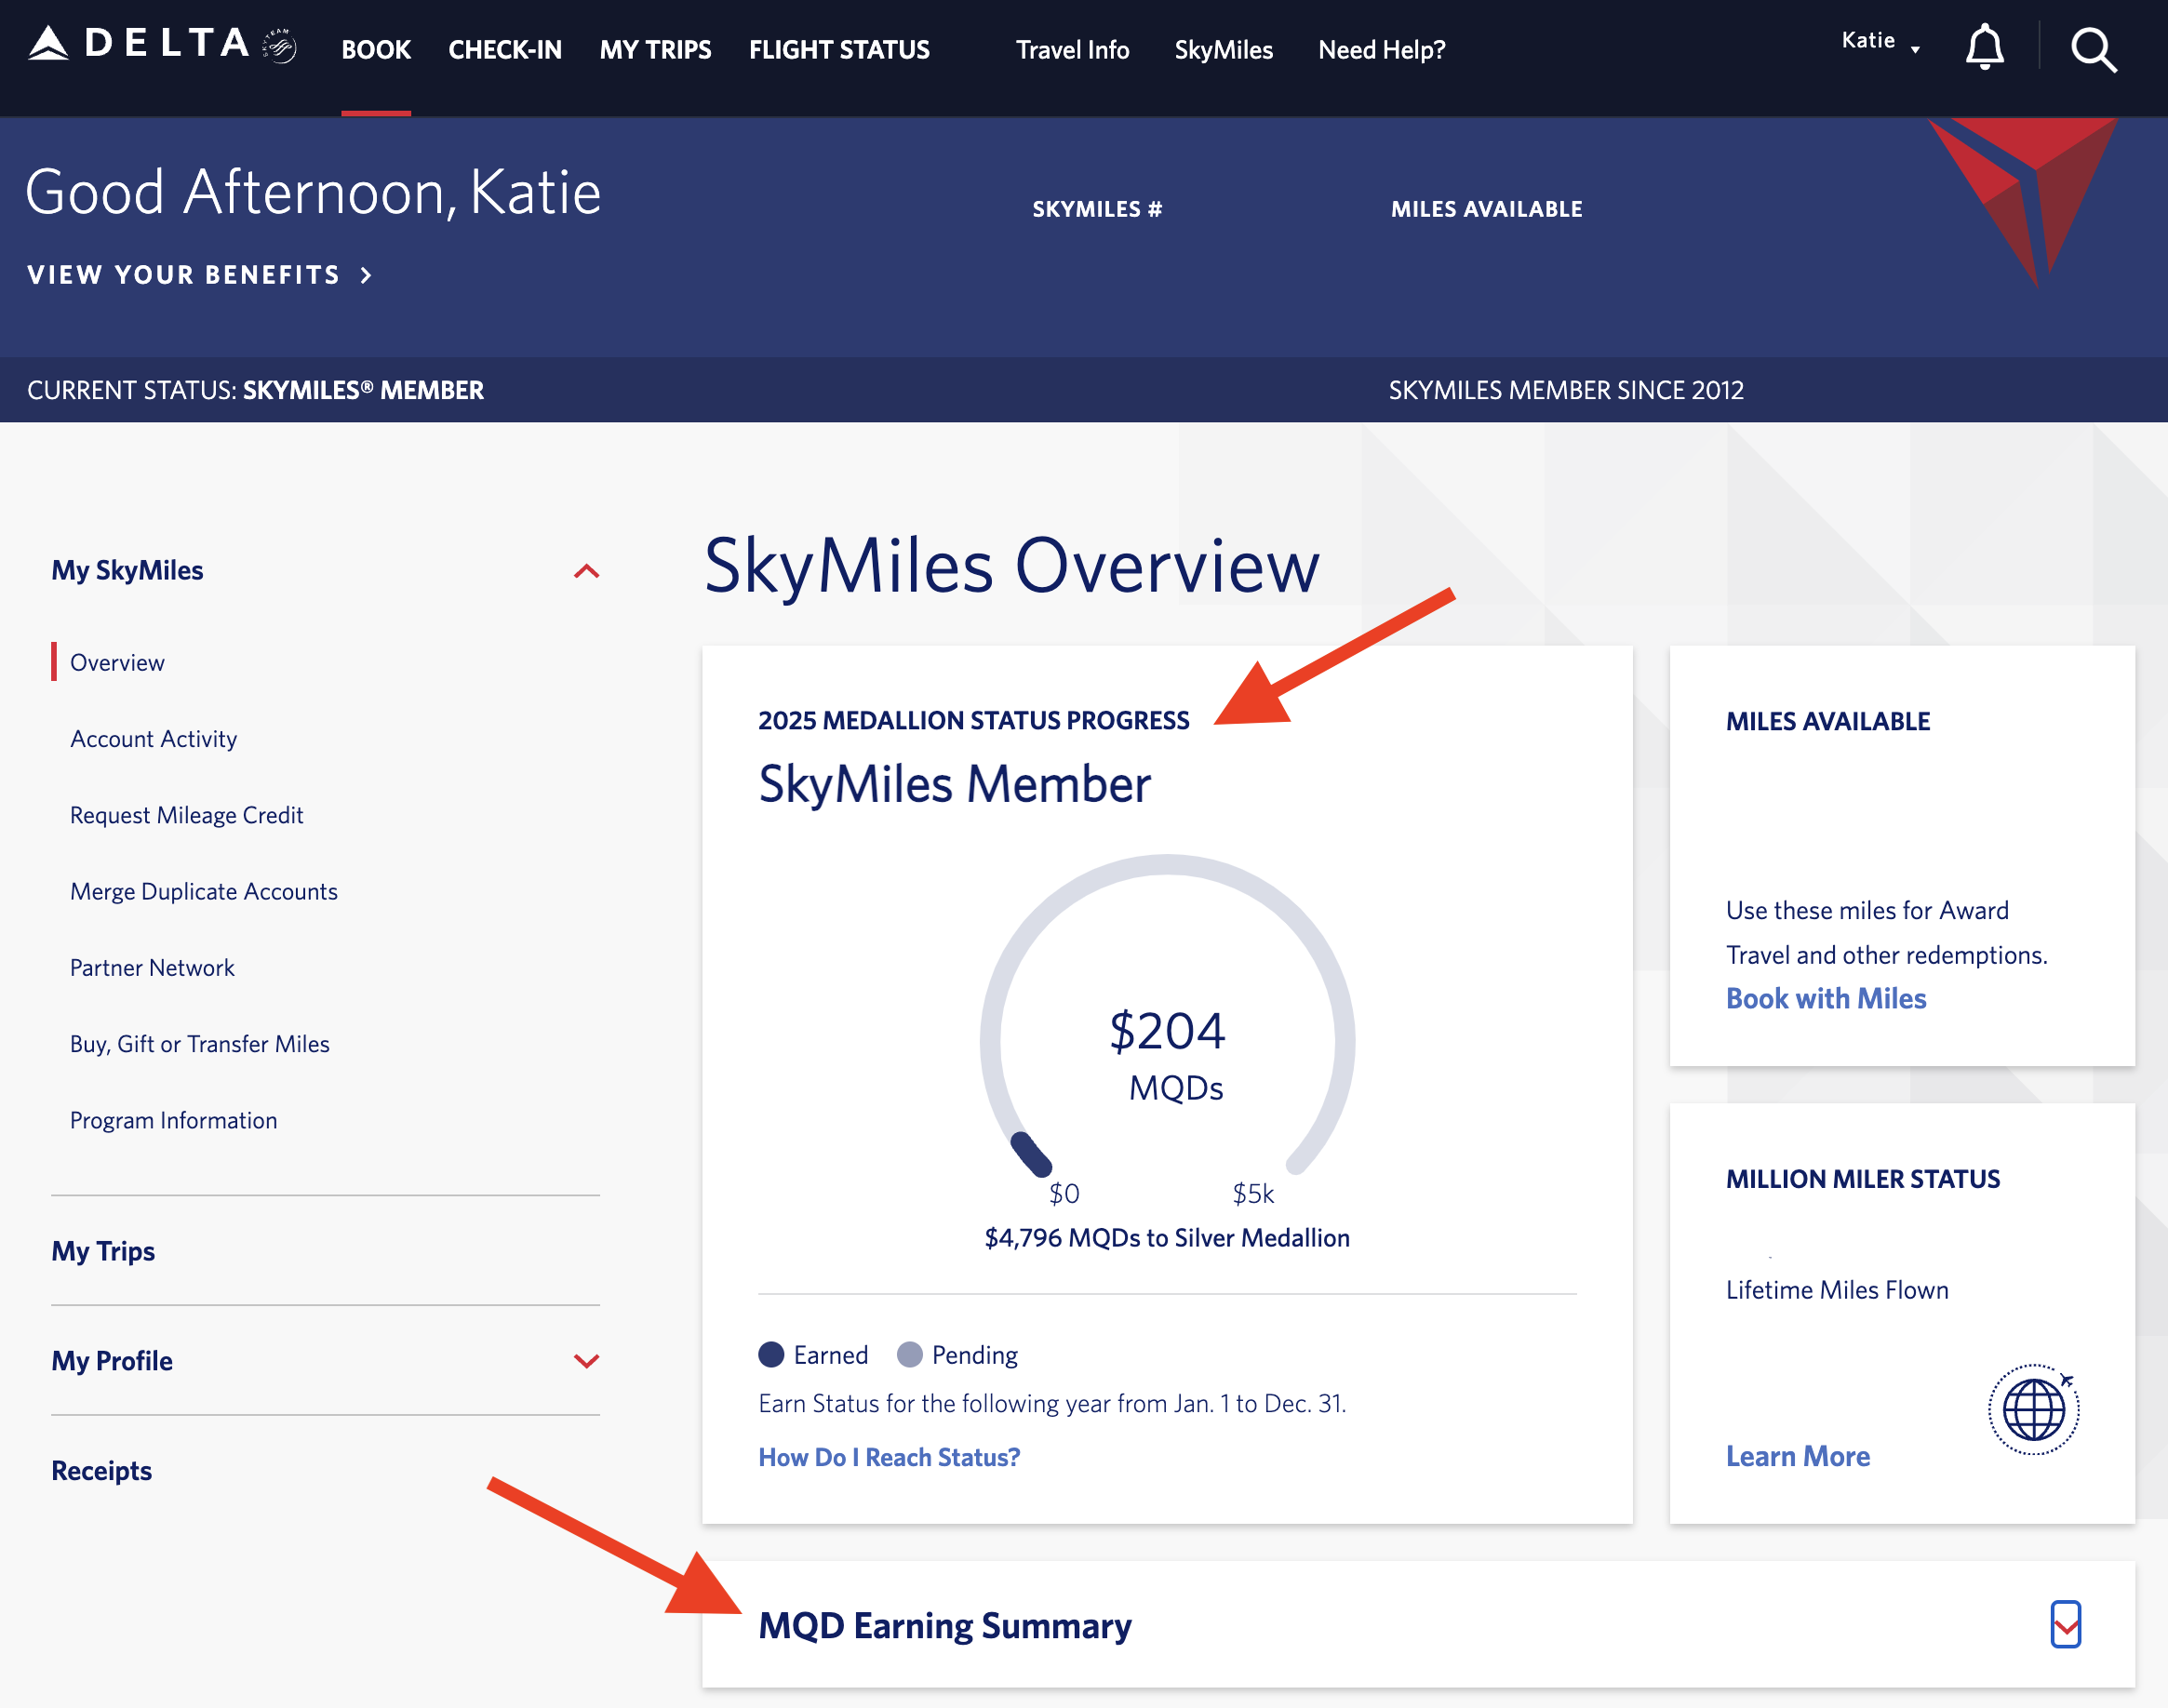Open the Need Help? menu
2168x1708 pixels.
pyautogui.click(x=1381, y=50)
